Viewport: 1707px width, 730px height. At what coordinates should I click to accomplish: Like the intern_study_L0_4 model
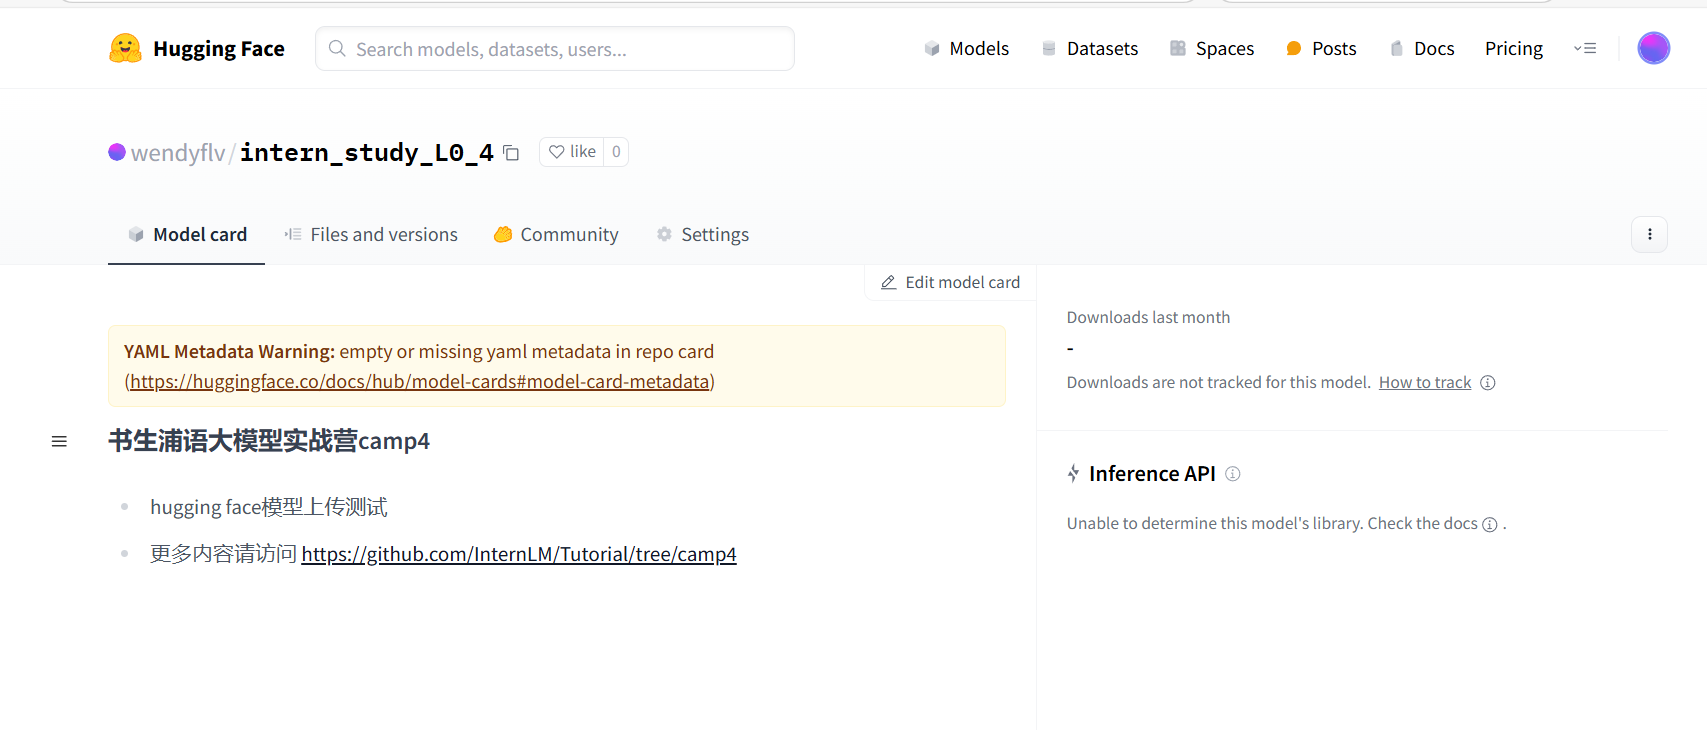coord(572,152)
